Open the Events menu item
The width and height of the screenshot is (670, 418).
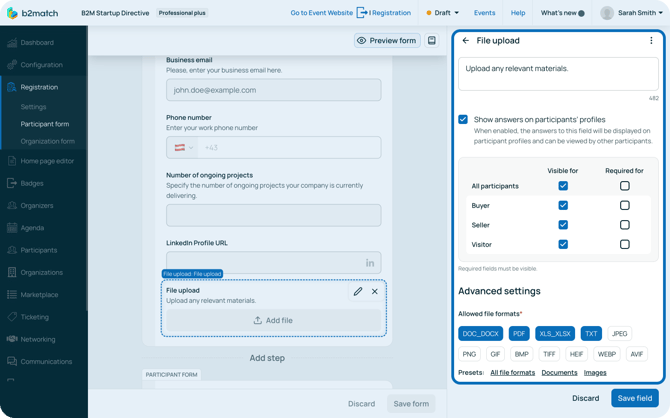484,13
